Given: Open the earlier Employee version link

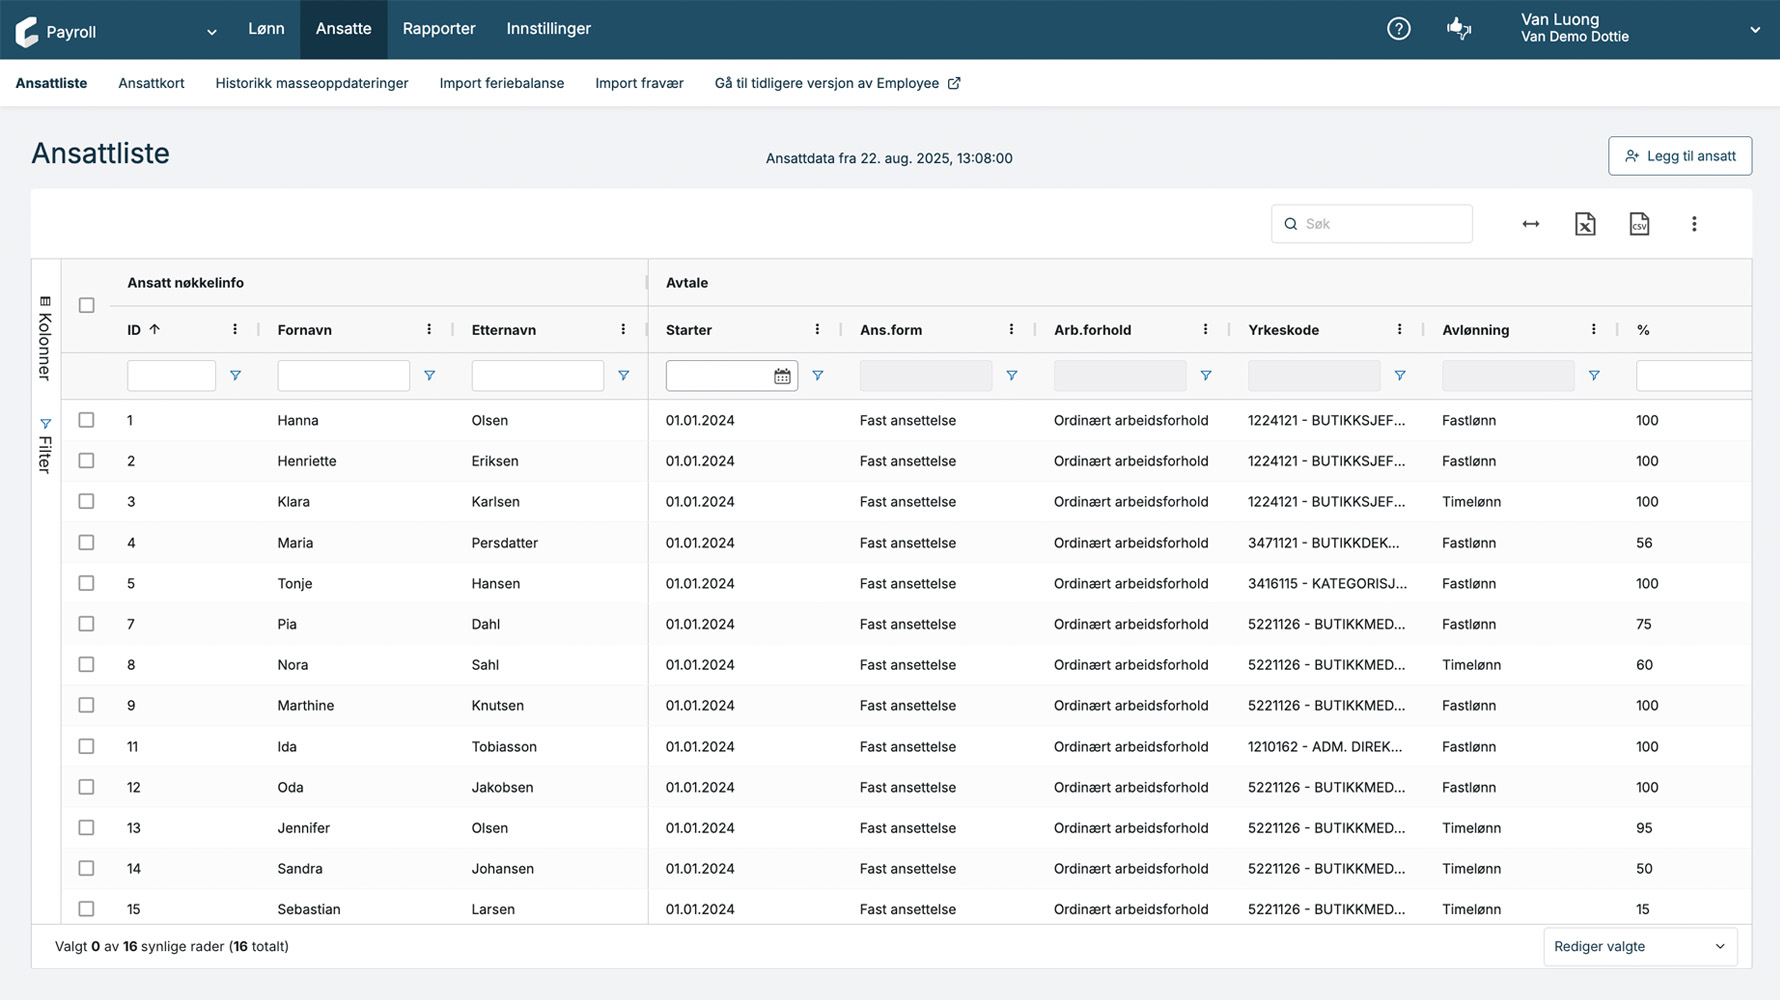Looking at the screenshot, I should coord(836,83).
